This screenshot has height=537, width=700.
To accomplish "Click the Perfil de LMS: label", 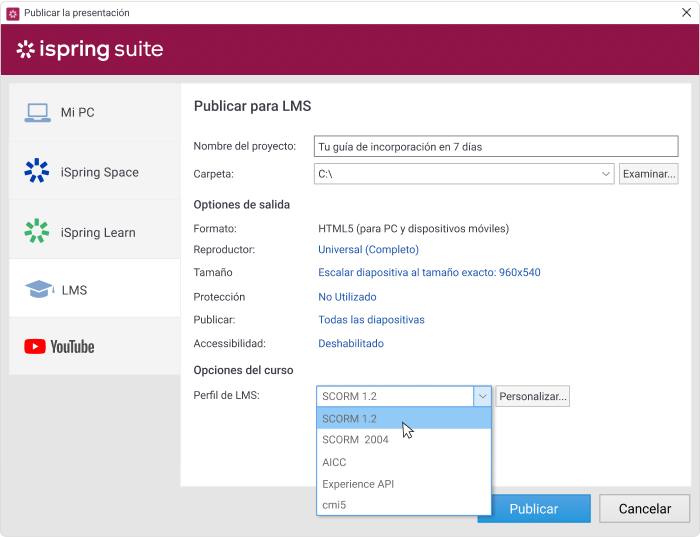I will point(226,395).
